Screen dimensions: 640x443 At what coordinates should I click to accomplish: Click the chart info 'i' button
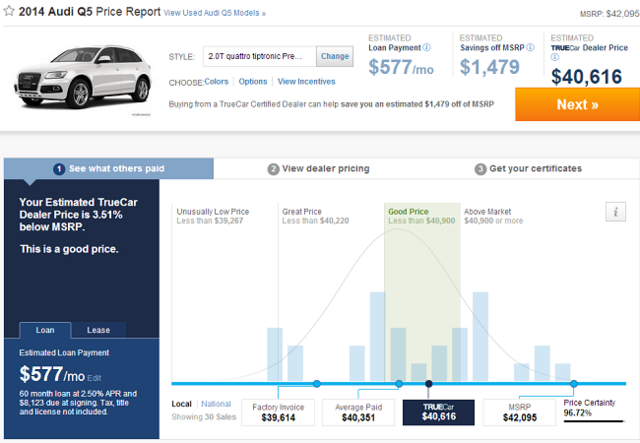(x=616, y=211)
